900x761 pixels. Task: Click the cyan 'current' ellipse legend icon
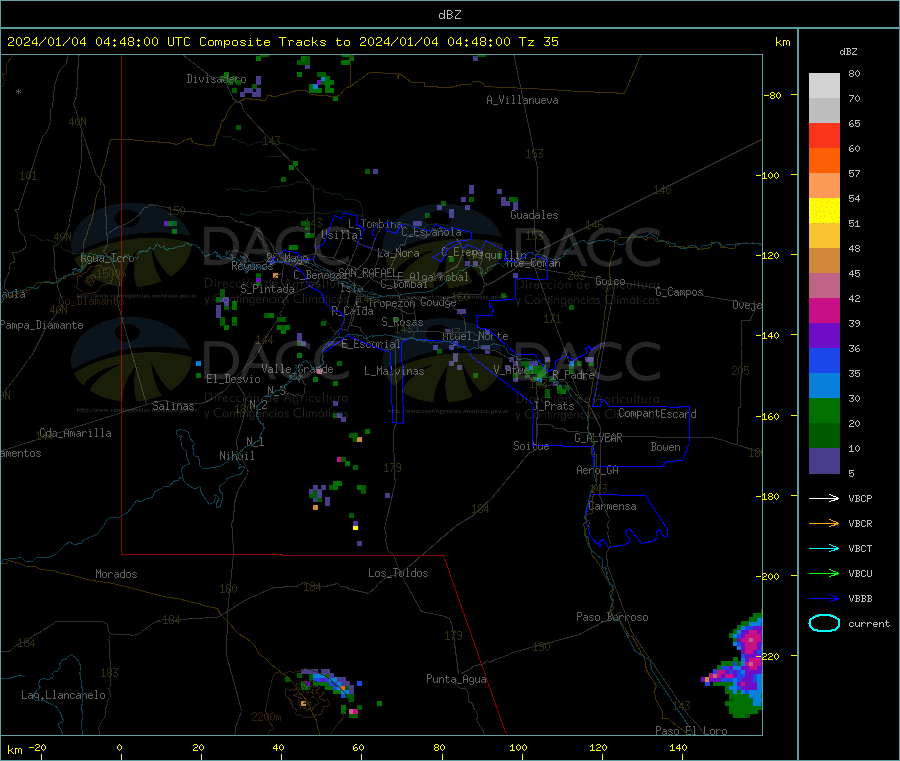824,623
